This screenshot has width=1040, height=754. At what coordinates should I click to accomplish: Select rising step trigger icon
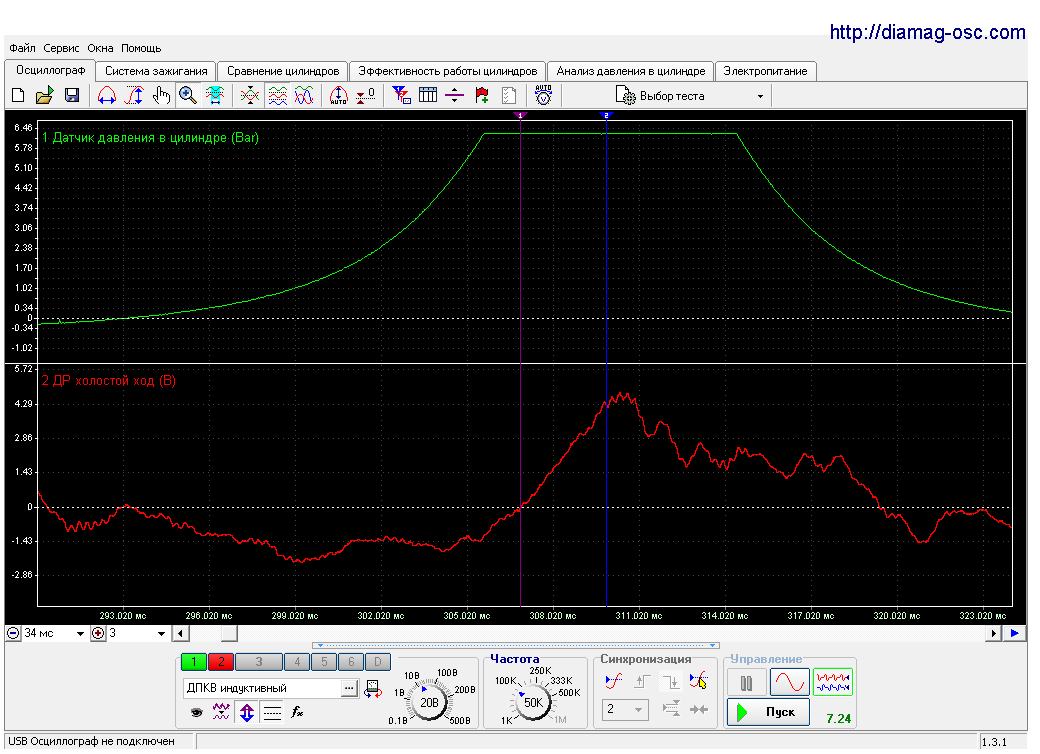tap(642, 681)
